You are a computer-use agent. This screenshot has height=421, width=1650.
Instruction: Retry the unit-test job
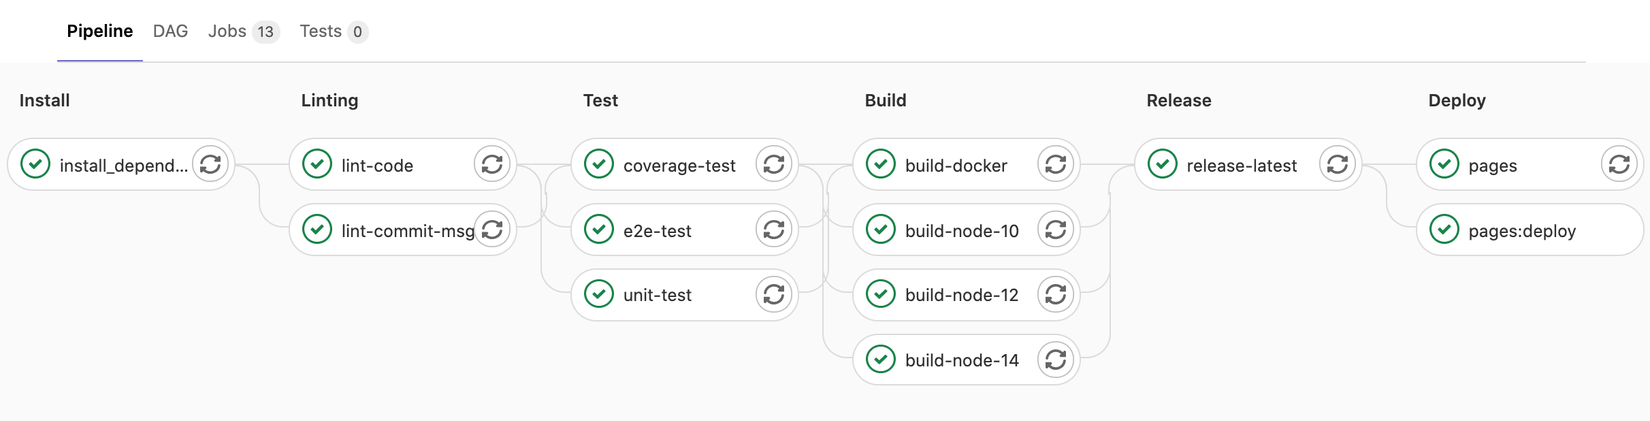[x=774, y=295]
